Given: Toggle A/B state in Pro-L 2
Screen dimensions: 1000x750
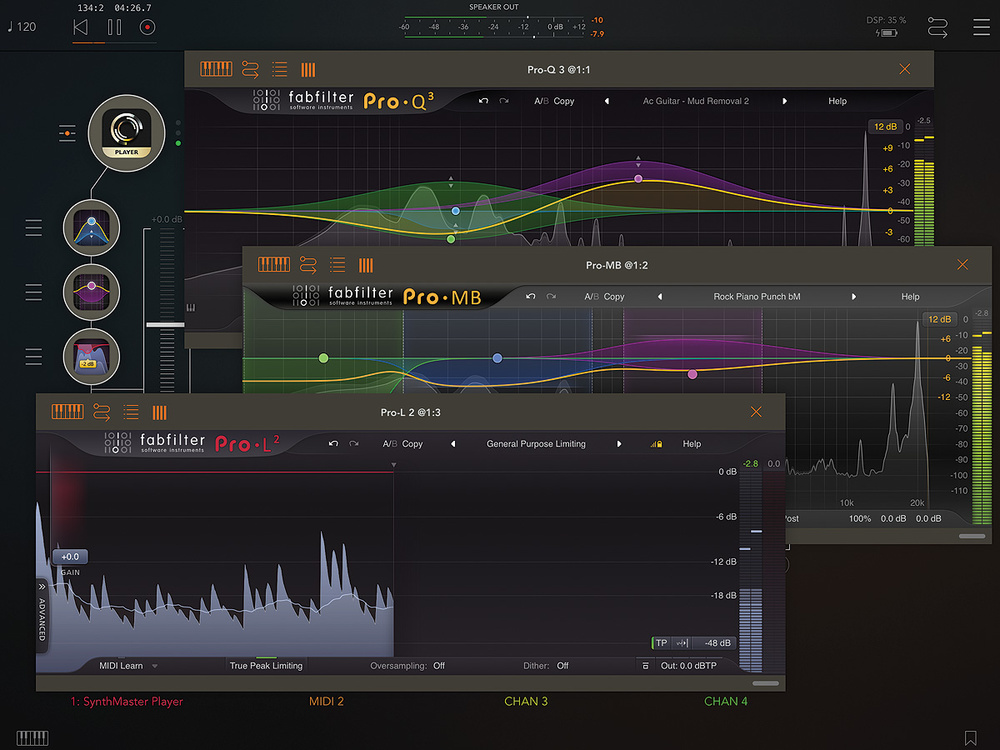Looking at the screenshot, I should point(390,443).
